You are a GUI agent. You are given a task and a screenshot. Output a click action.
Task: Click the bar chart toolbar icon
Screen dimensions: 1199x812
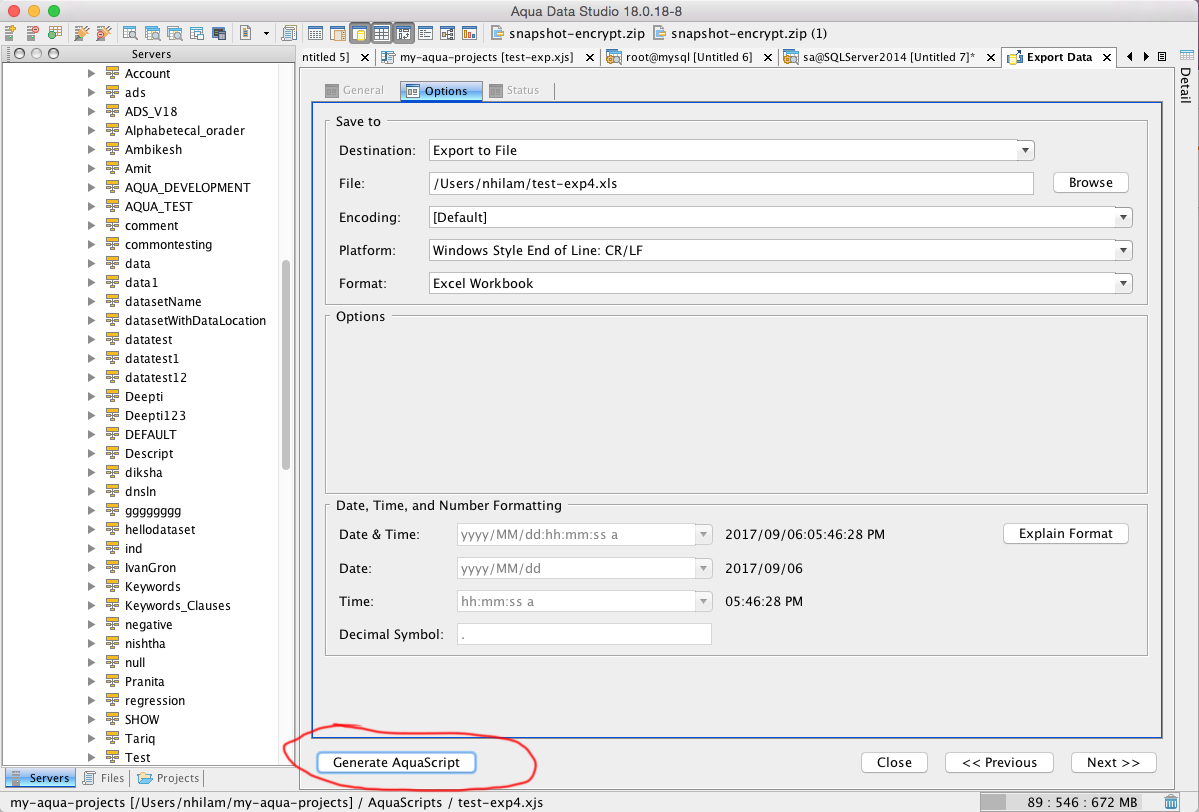pos(470,33)
